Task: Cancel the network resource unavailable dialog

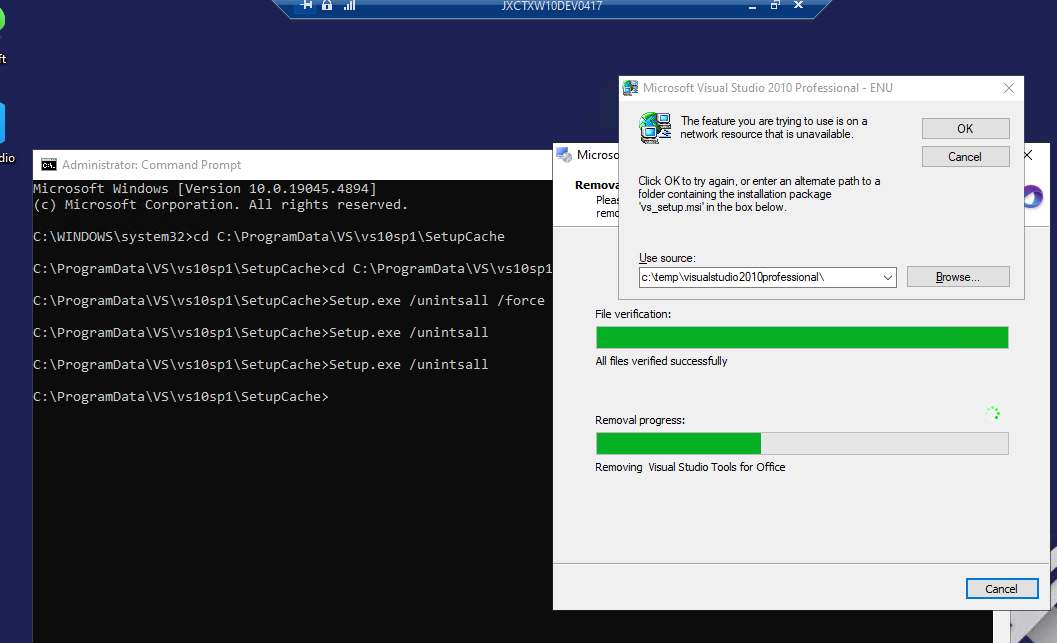Action: tap(965, 156)
